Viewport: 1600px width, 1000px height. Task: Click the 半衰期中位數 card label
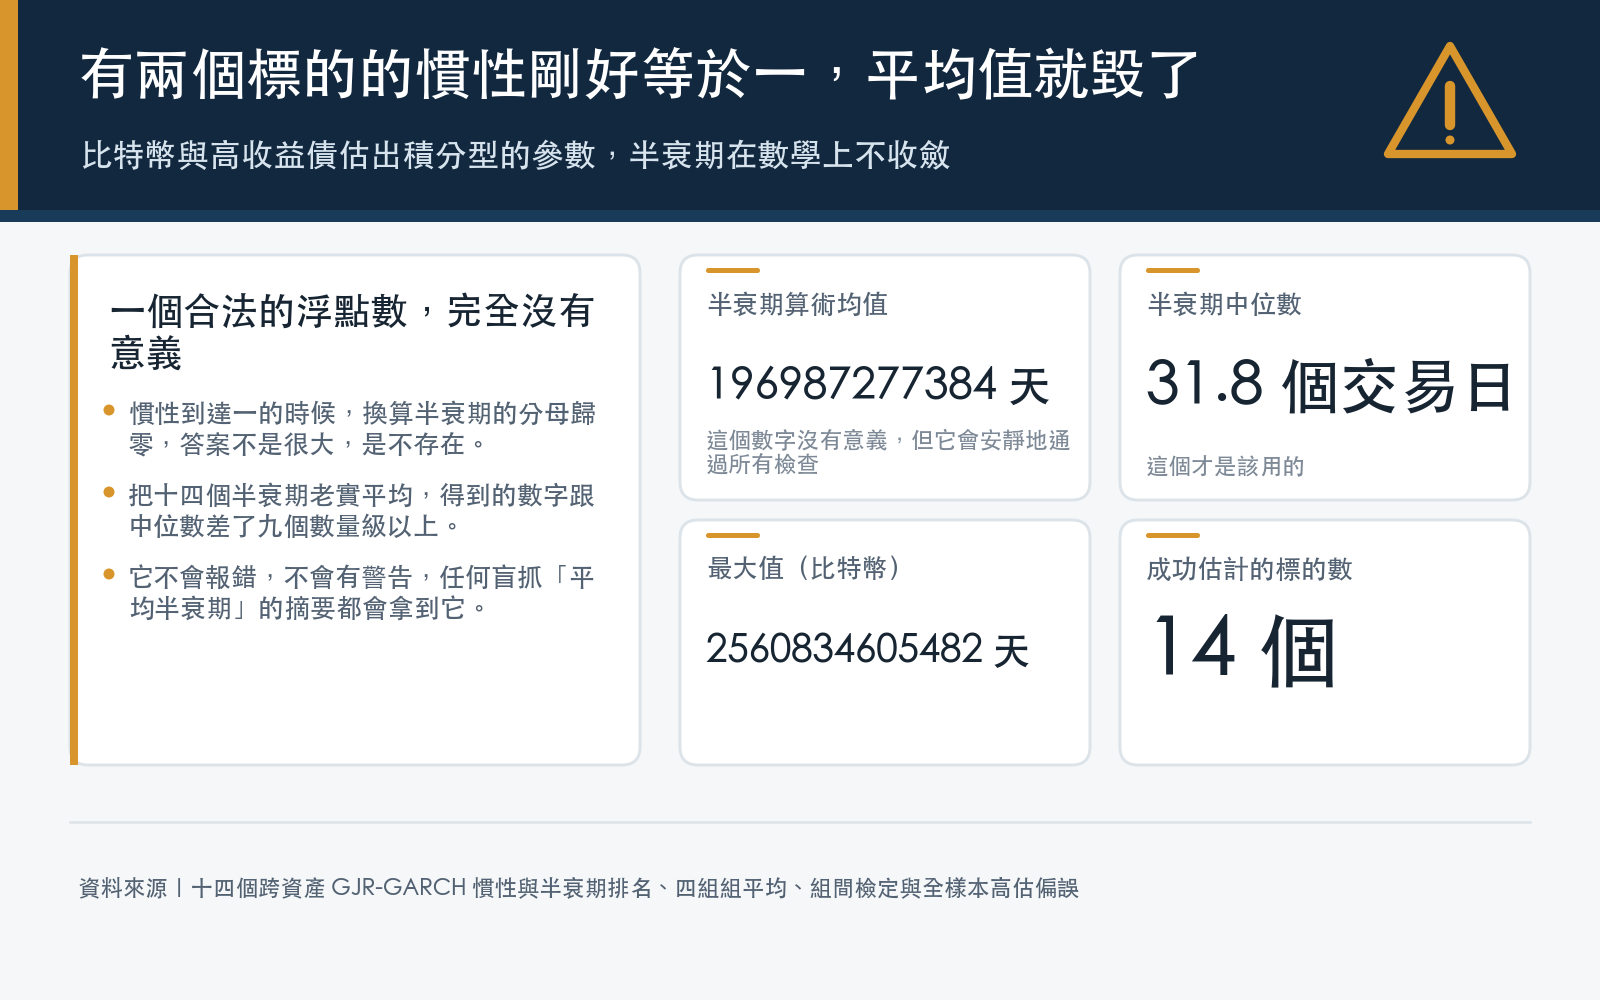pyautogui.click(x=1224, y=304)
